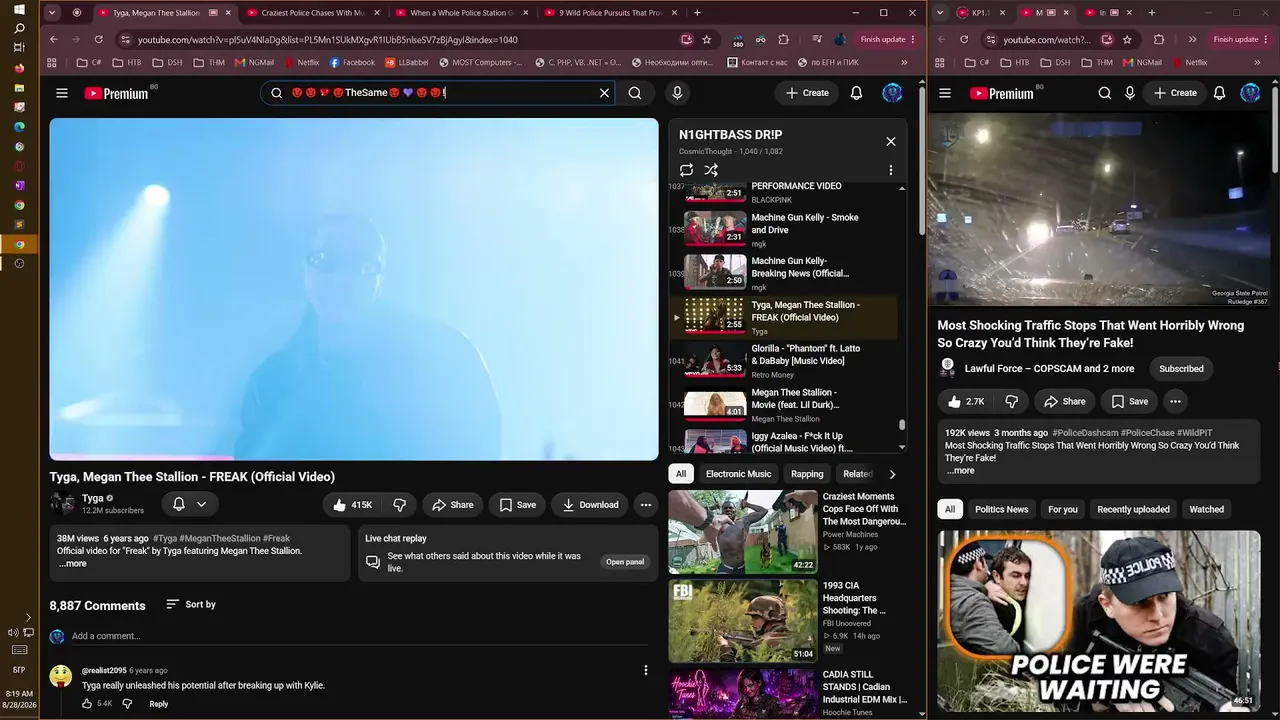Open more actions for Traffic Stops video
1280x720 pixels.
tap(1175, 401)
